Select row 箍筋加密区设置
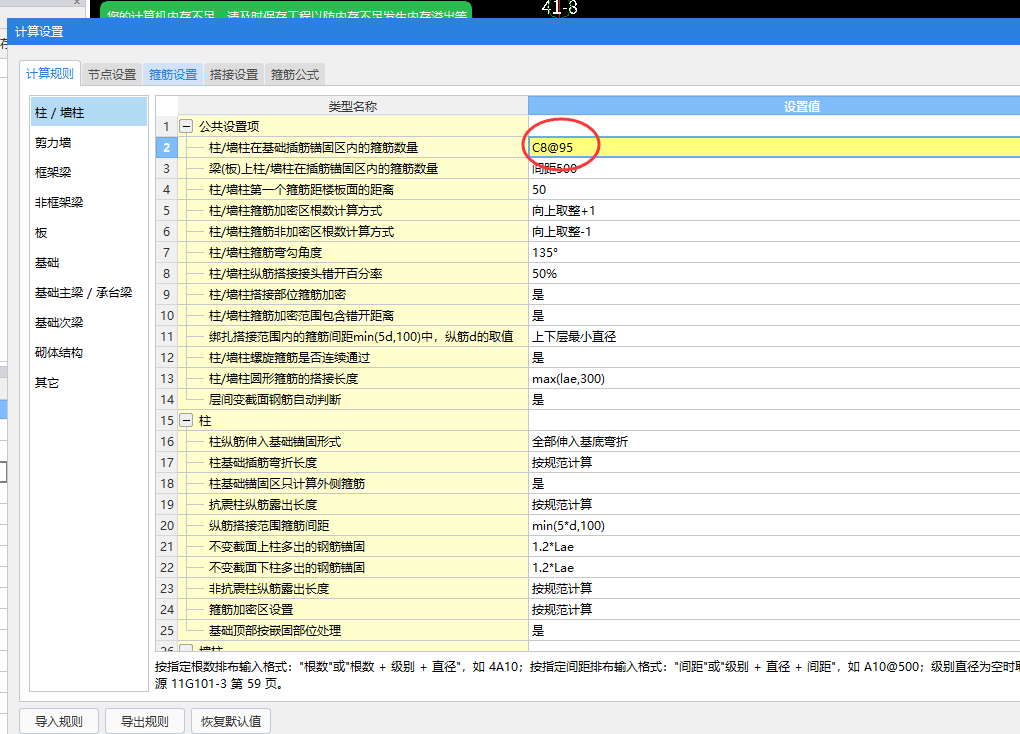This screenshot has height=734, width=1020. (353, 609)
